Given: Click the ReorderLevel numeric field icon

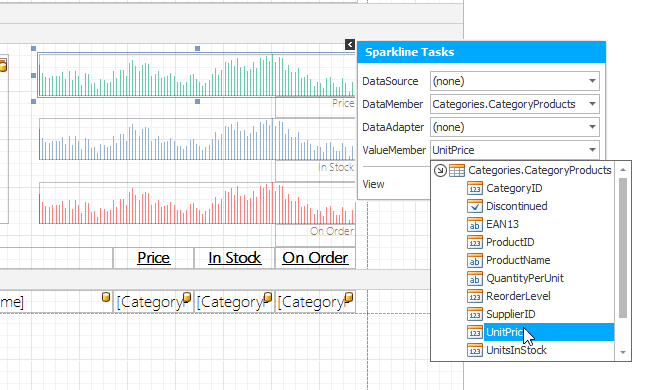Looking at the screenshot, I should (x=475, y=296).
